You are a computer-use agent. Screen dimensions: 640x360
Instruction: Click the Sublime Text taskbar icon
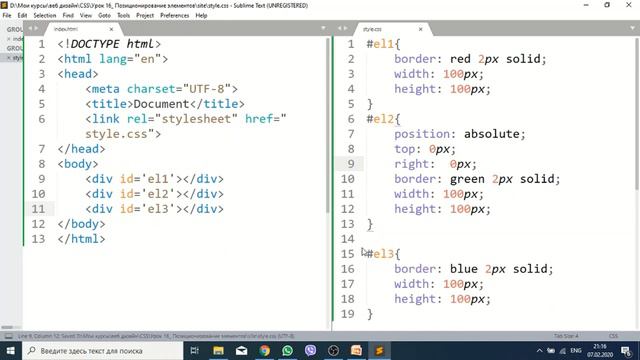(379, 351)
